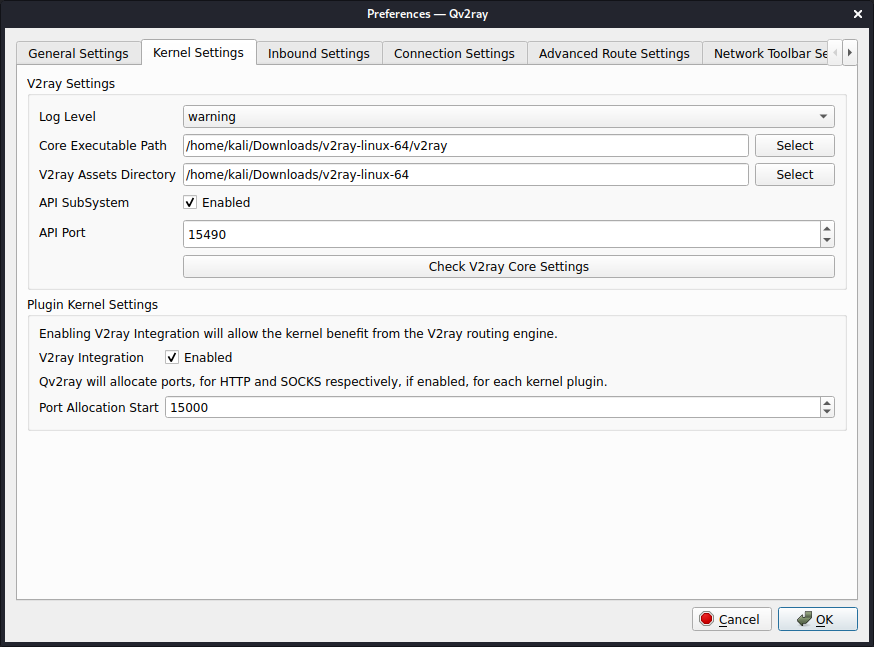Click the Log Level dropdown arrow
The width and height of the screenshot is (874, 647).
822,116
